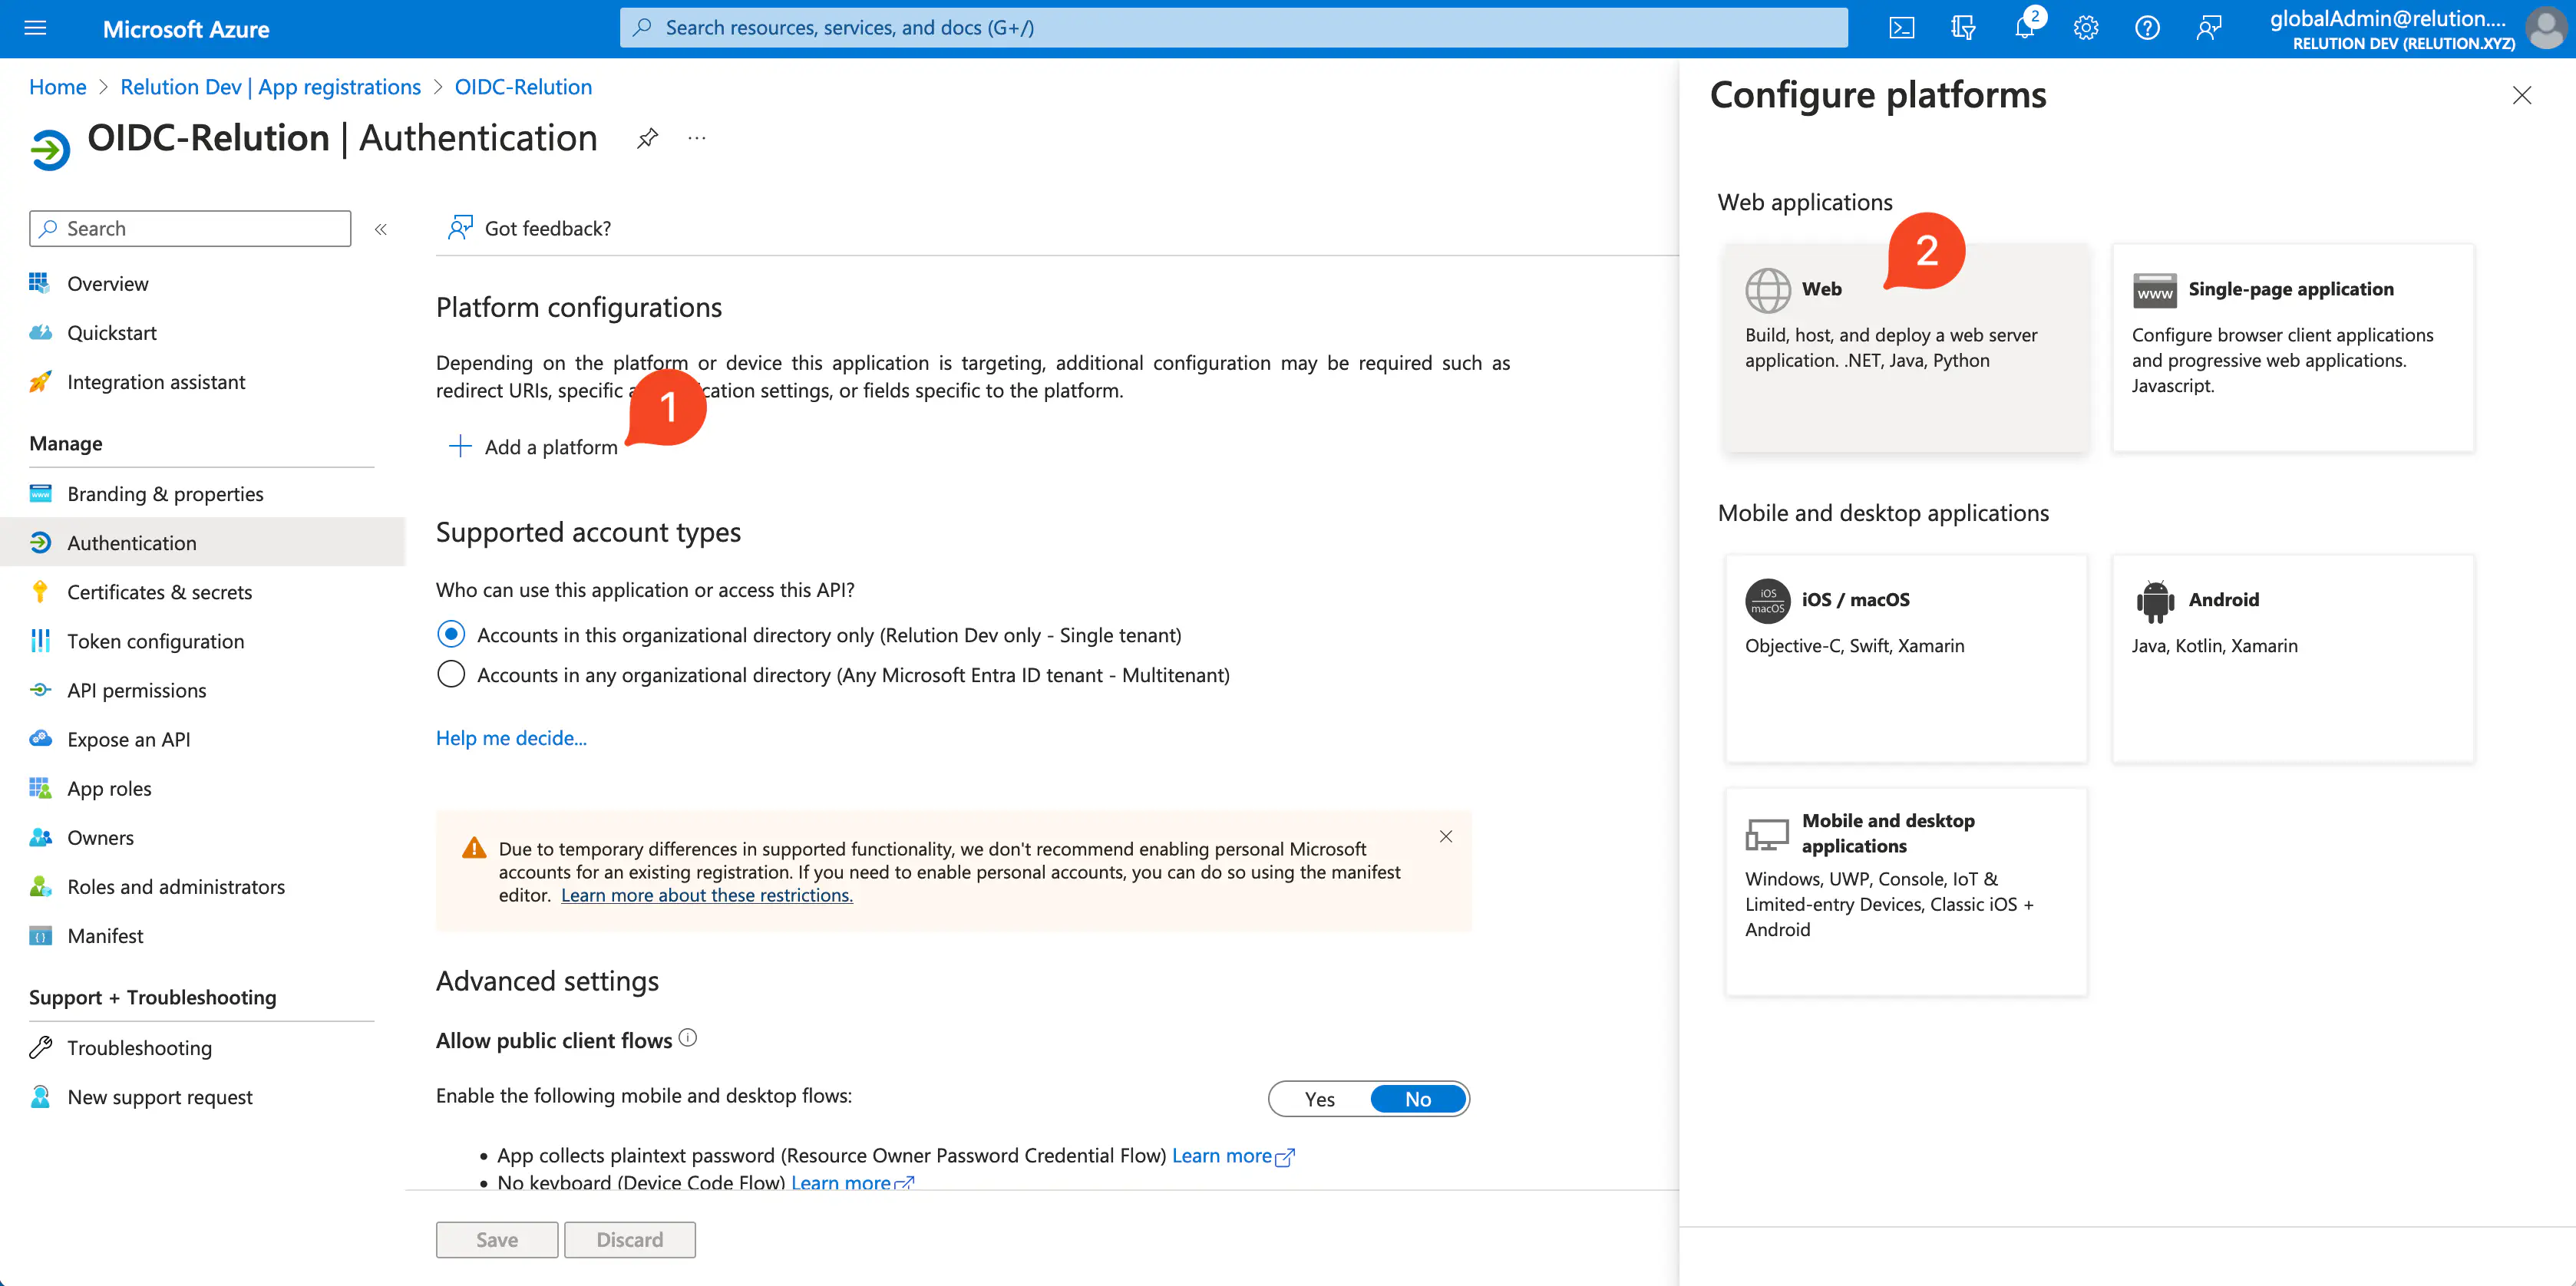This screenshot has height=1286, width=2576.
Task: Open Certificates & secrets in sidebar
Action: tap(159, 592)
